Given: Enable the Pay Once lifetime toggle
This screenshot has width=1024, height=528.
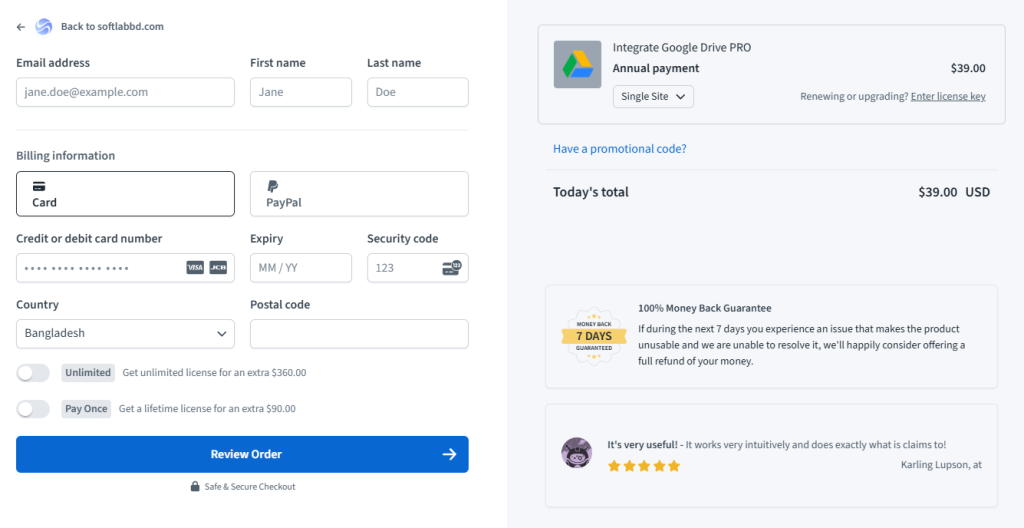Looking at the screenshot, I should coord(33,409).
